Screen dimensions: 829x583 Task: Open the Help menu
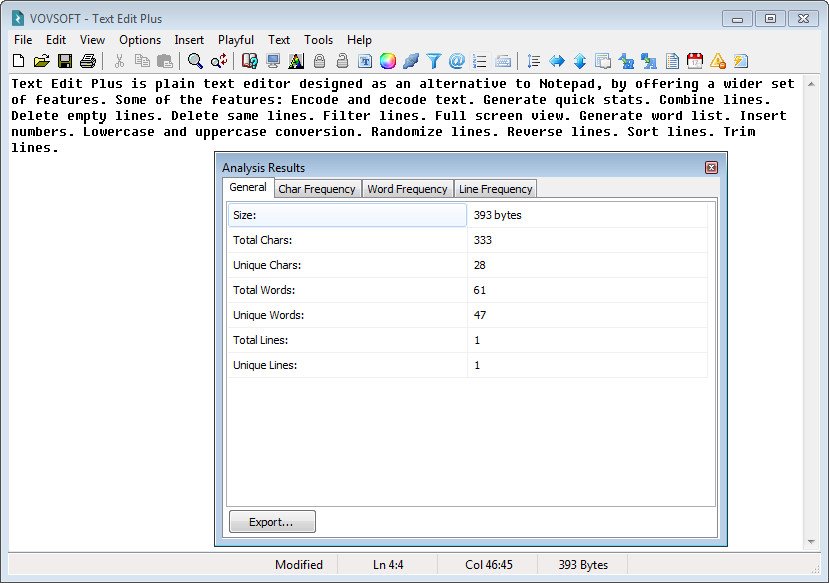pyautogui.click(x=360, y=40)
